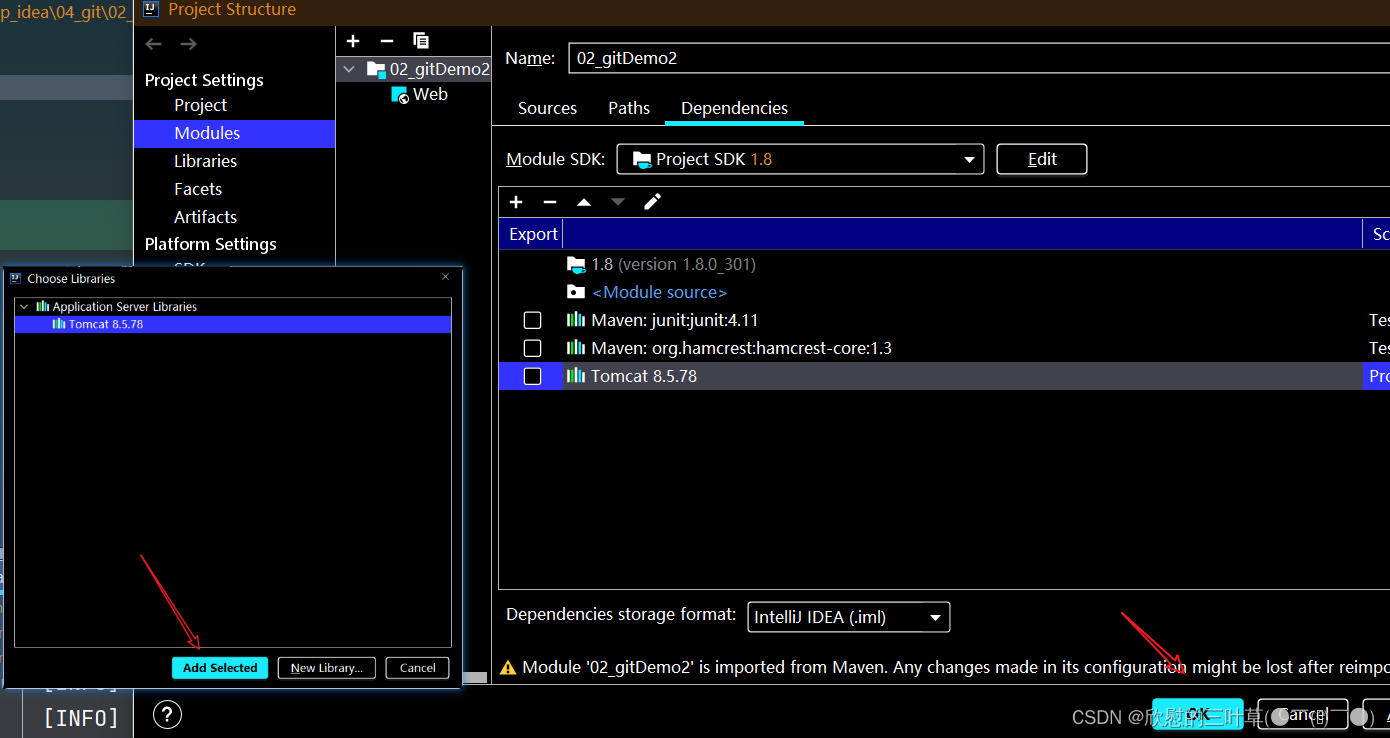The height and width of the screenshot is (738, 1390).
Task: Switch to the Sources tab
Action: (547, 108)
